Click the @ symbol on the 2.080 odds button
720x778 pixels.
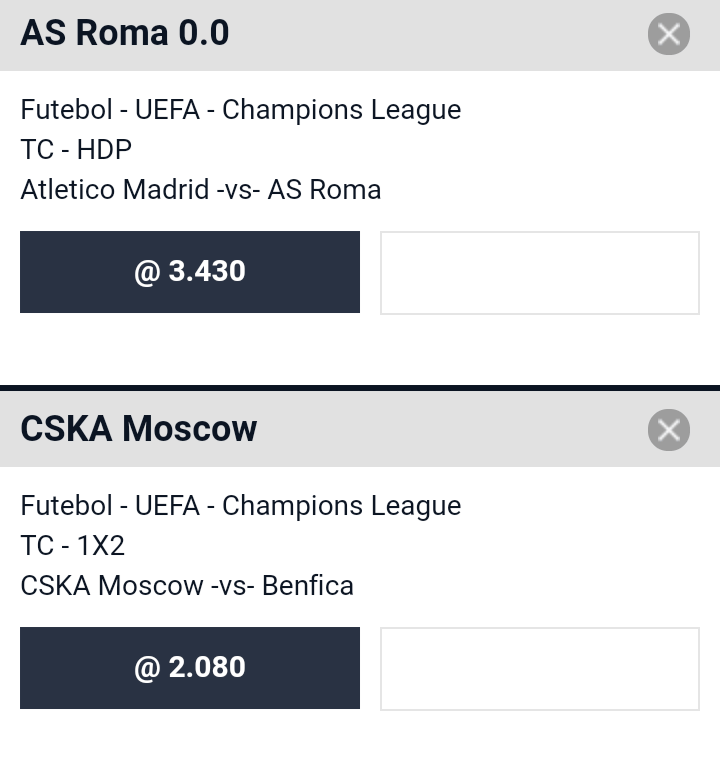coord(147,668)
